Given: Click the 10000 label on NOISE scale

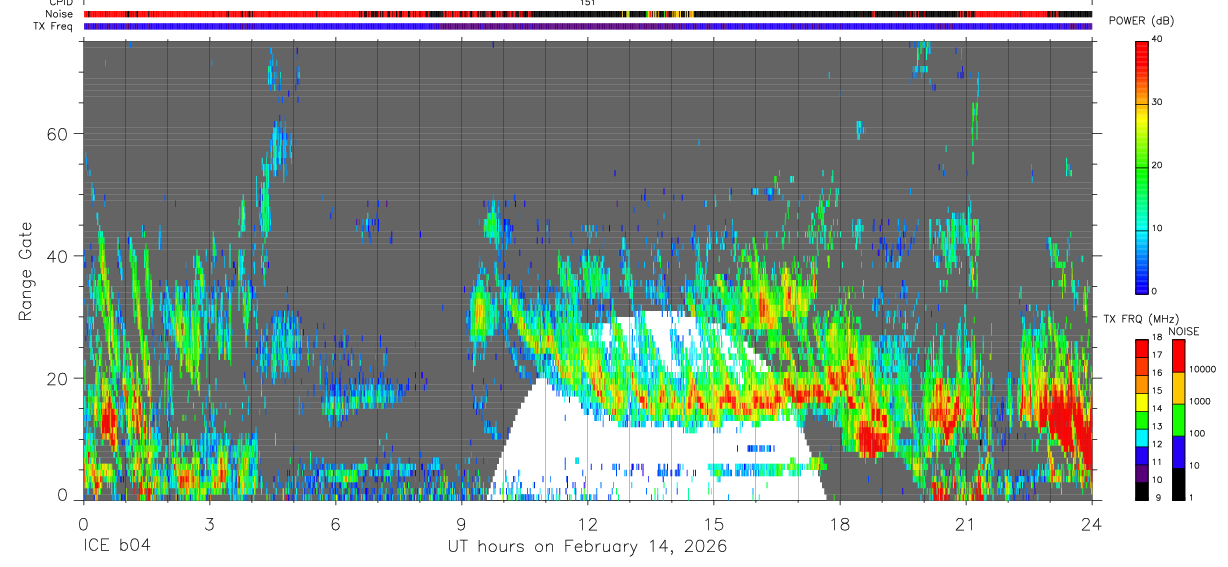Looking at the screenshot, I should coord(1203,369).
